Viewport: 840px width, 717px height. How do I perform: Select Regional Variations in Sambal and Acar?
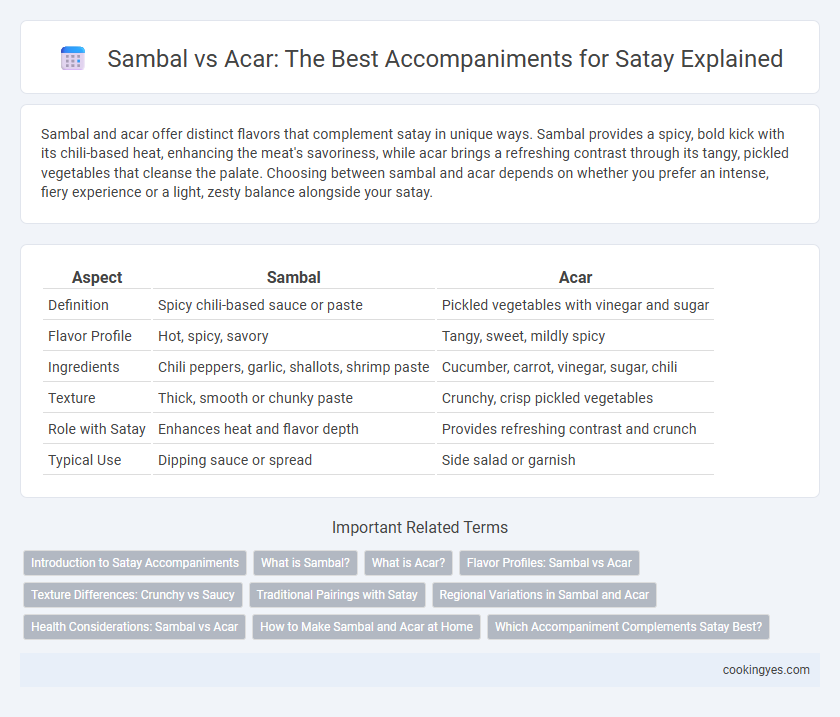(544, 595)
